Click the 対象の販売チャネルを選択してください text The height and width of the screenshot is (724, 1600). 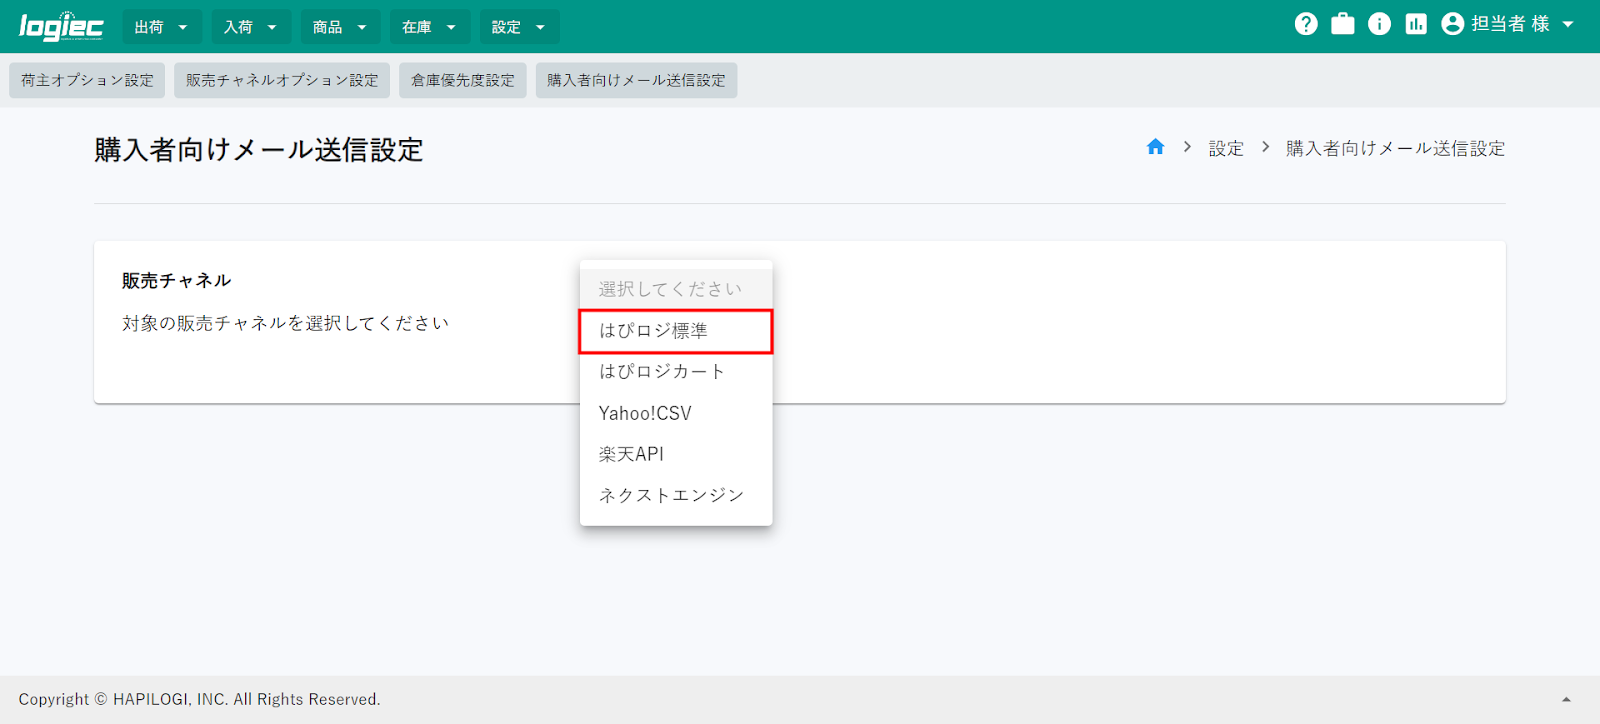(x=285, y=323)
